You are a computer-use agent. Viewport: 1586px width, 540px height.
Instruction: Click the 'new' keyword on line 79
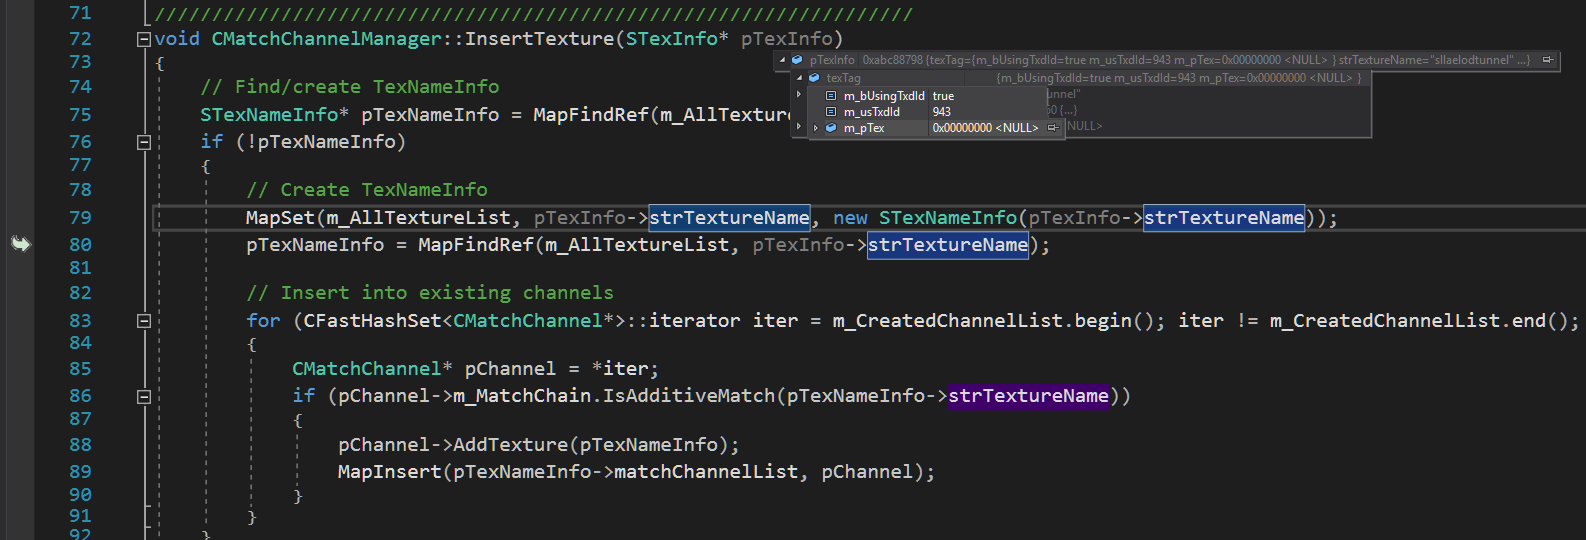(x=850, y=218)
